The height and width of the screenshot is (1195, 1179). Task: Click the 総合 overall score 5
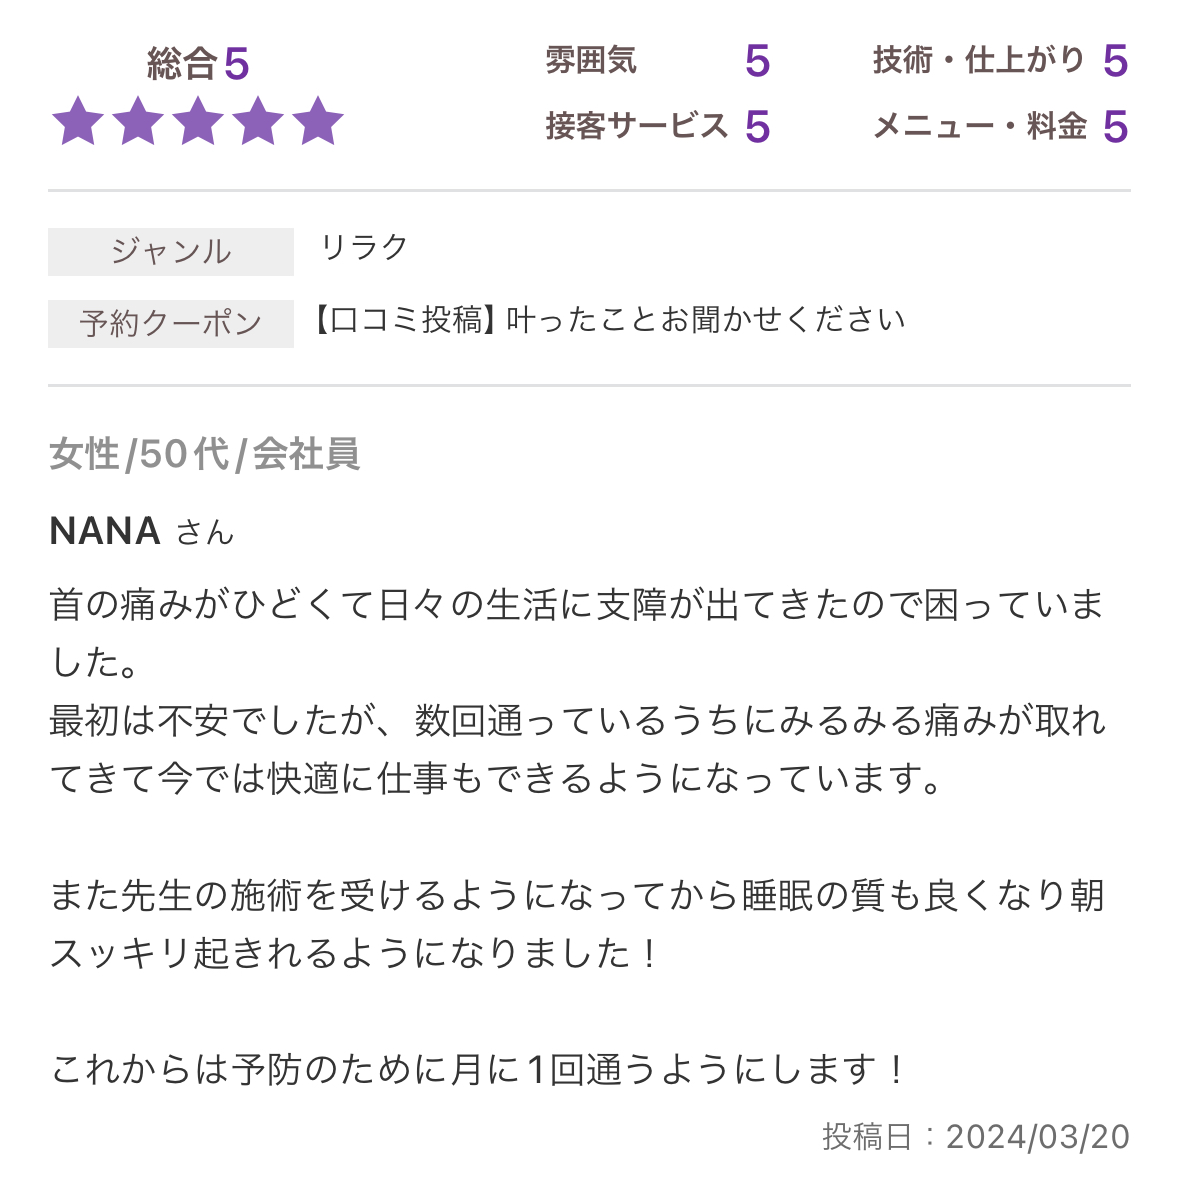point(236,65)
